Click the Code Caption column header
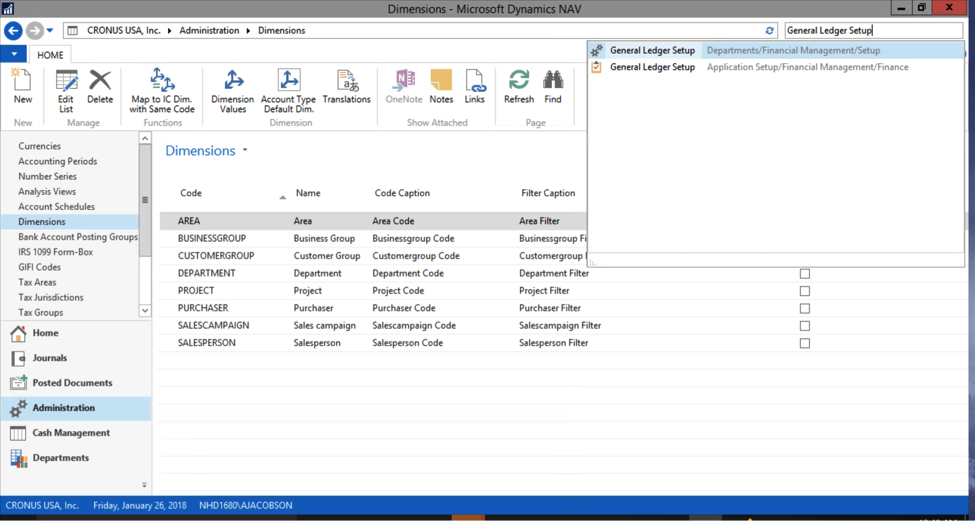This screenshot has width=975, height=521. 402,193
